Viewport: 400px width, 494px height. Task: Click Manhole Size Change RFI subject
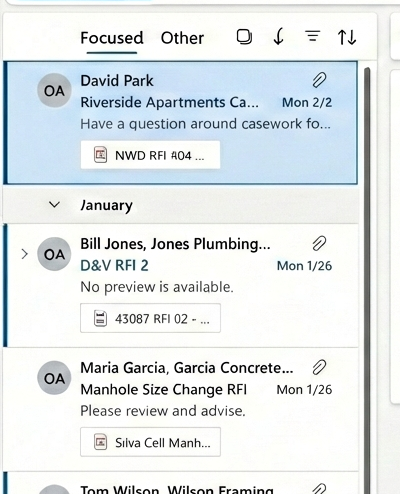(x=164, y=390)
